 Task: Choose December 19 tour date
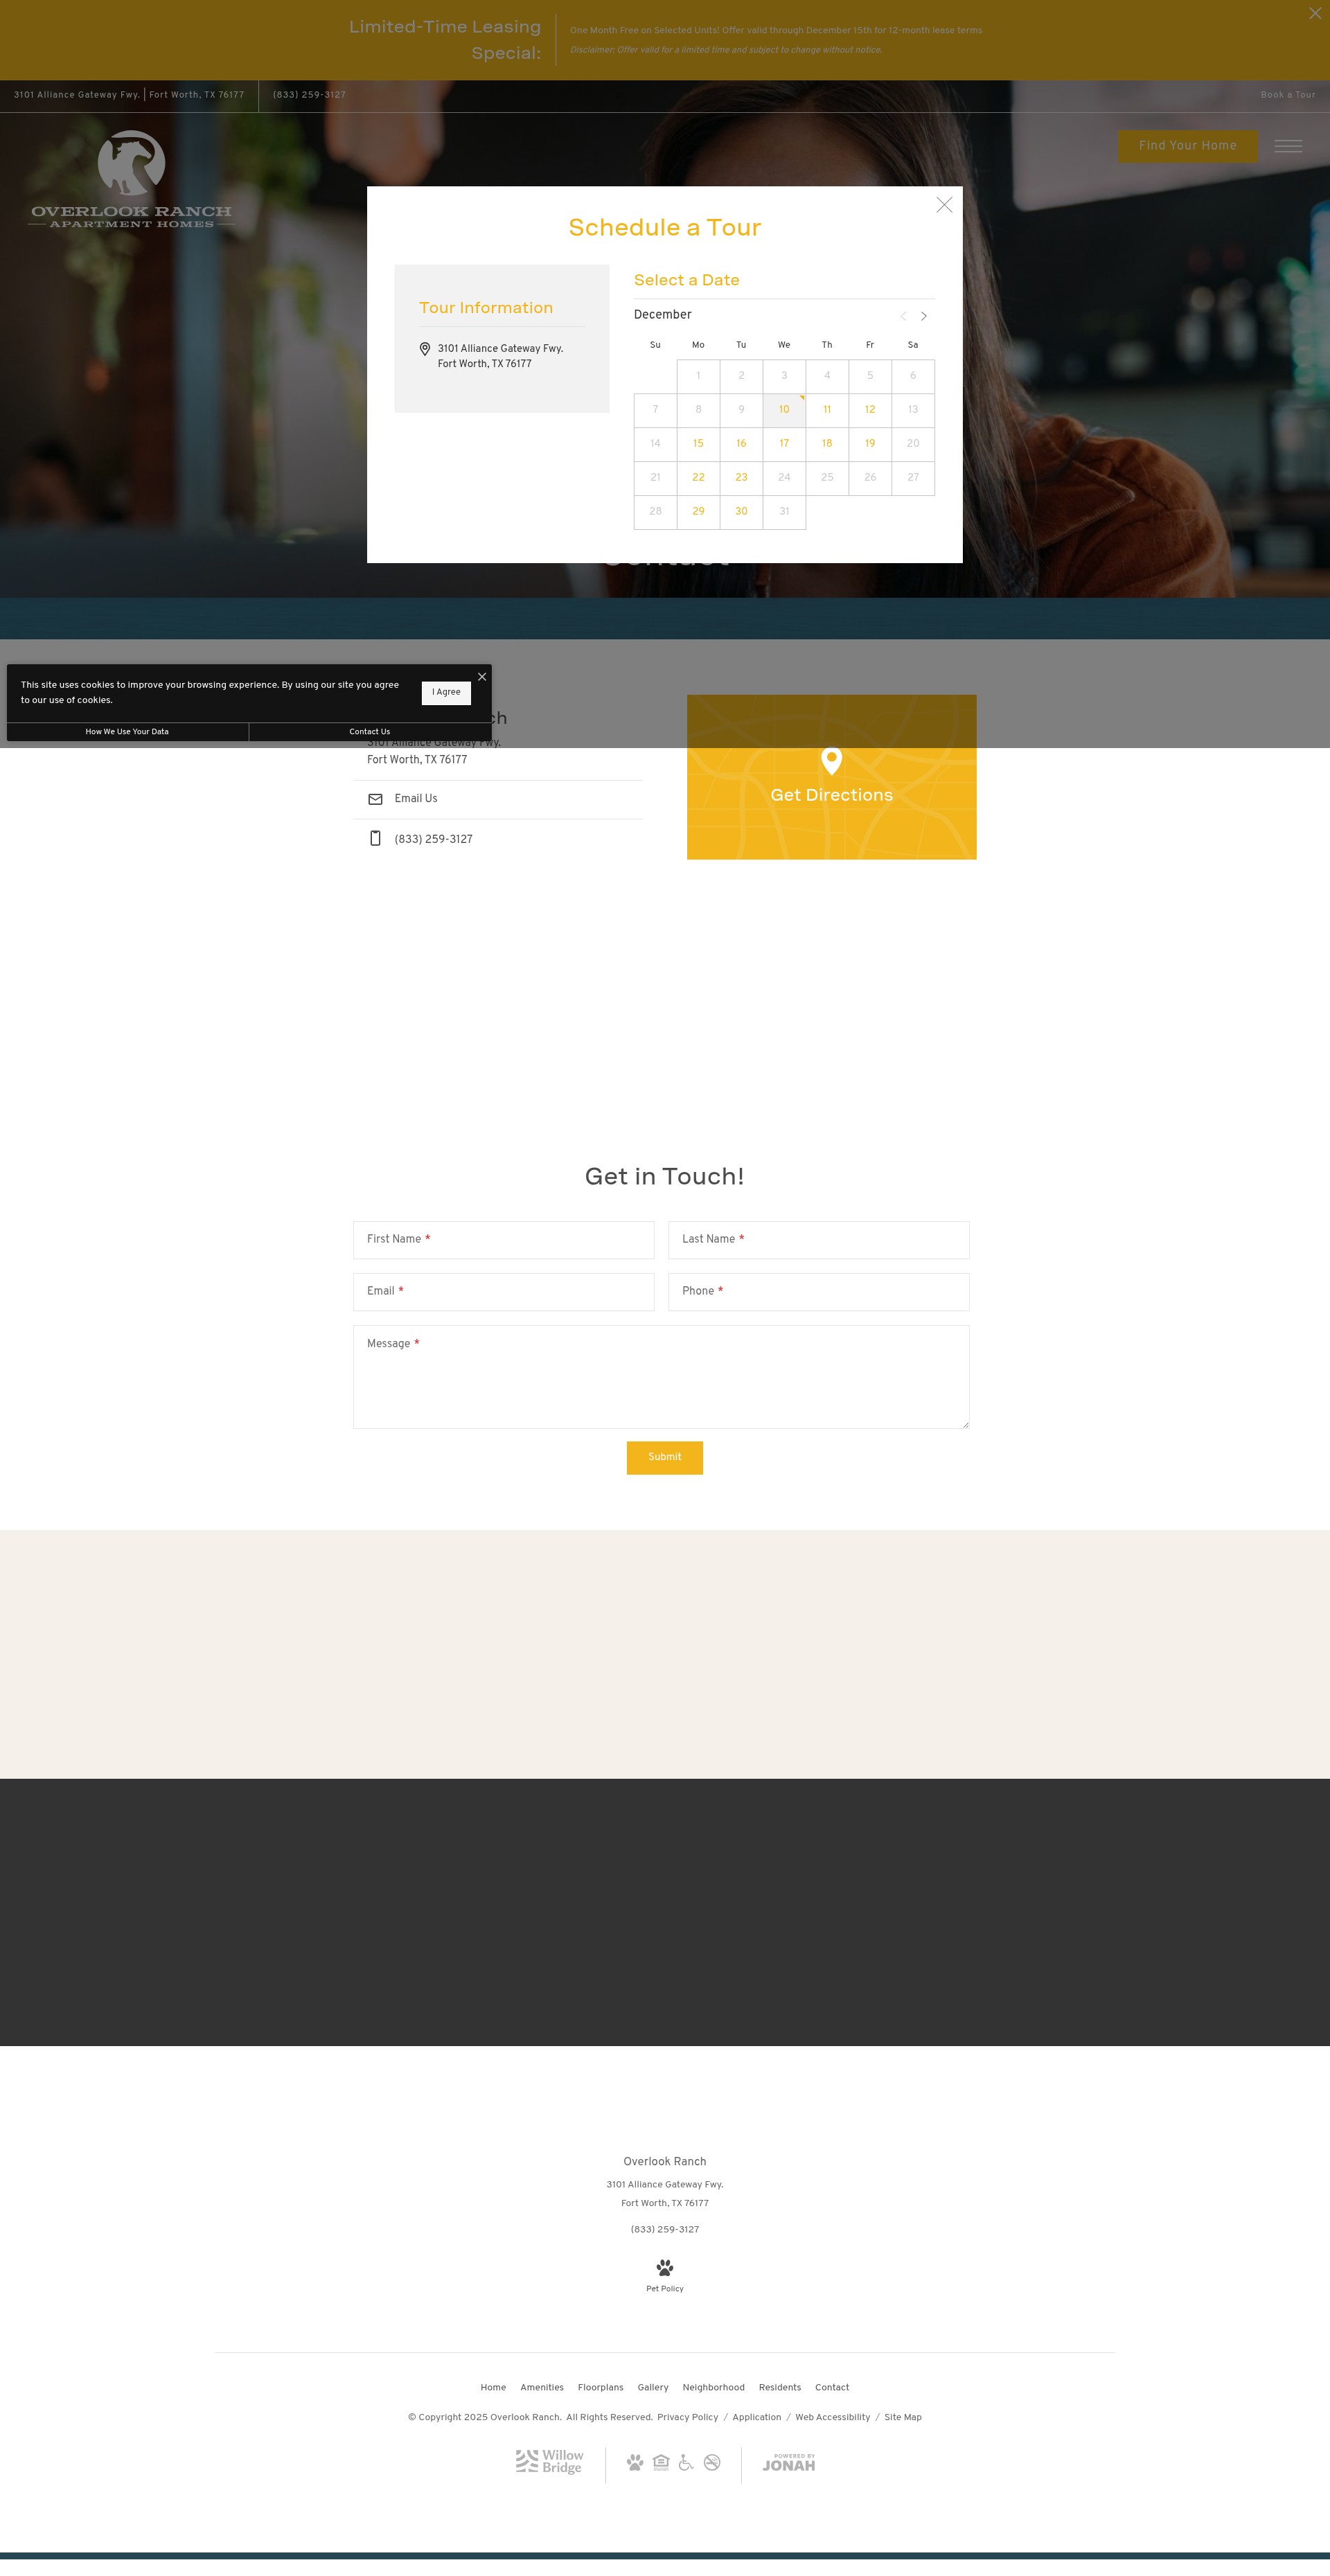(x=870, y=444)
